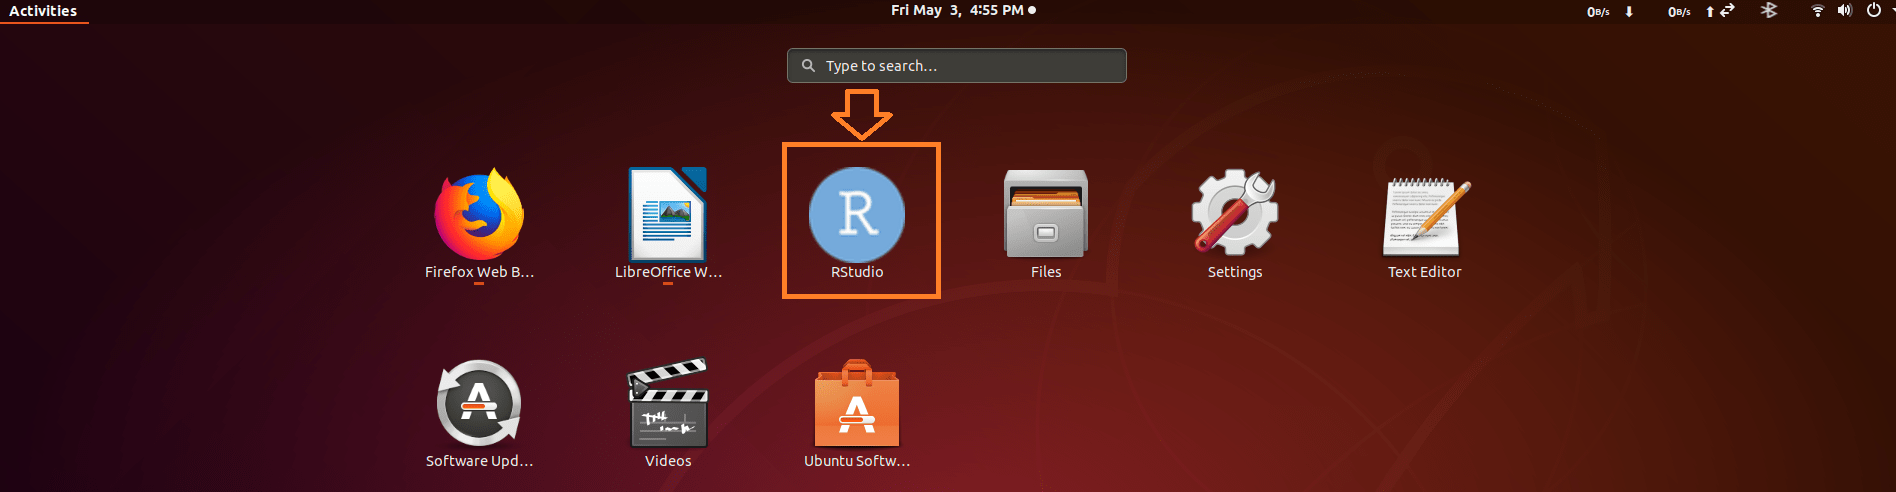Launch the Text Editor notepad icon
The image size is (1896, 492).
tap(1425, 215)
